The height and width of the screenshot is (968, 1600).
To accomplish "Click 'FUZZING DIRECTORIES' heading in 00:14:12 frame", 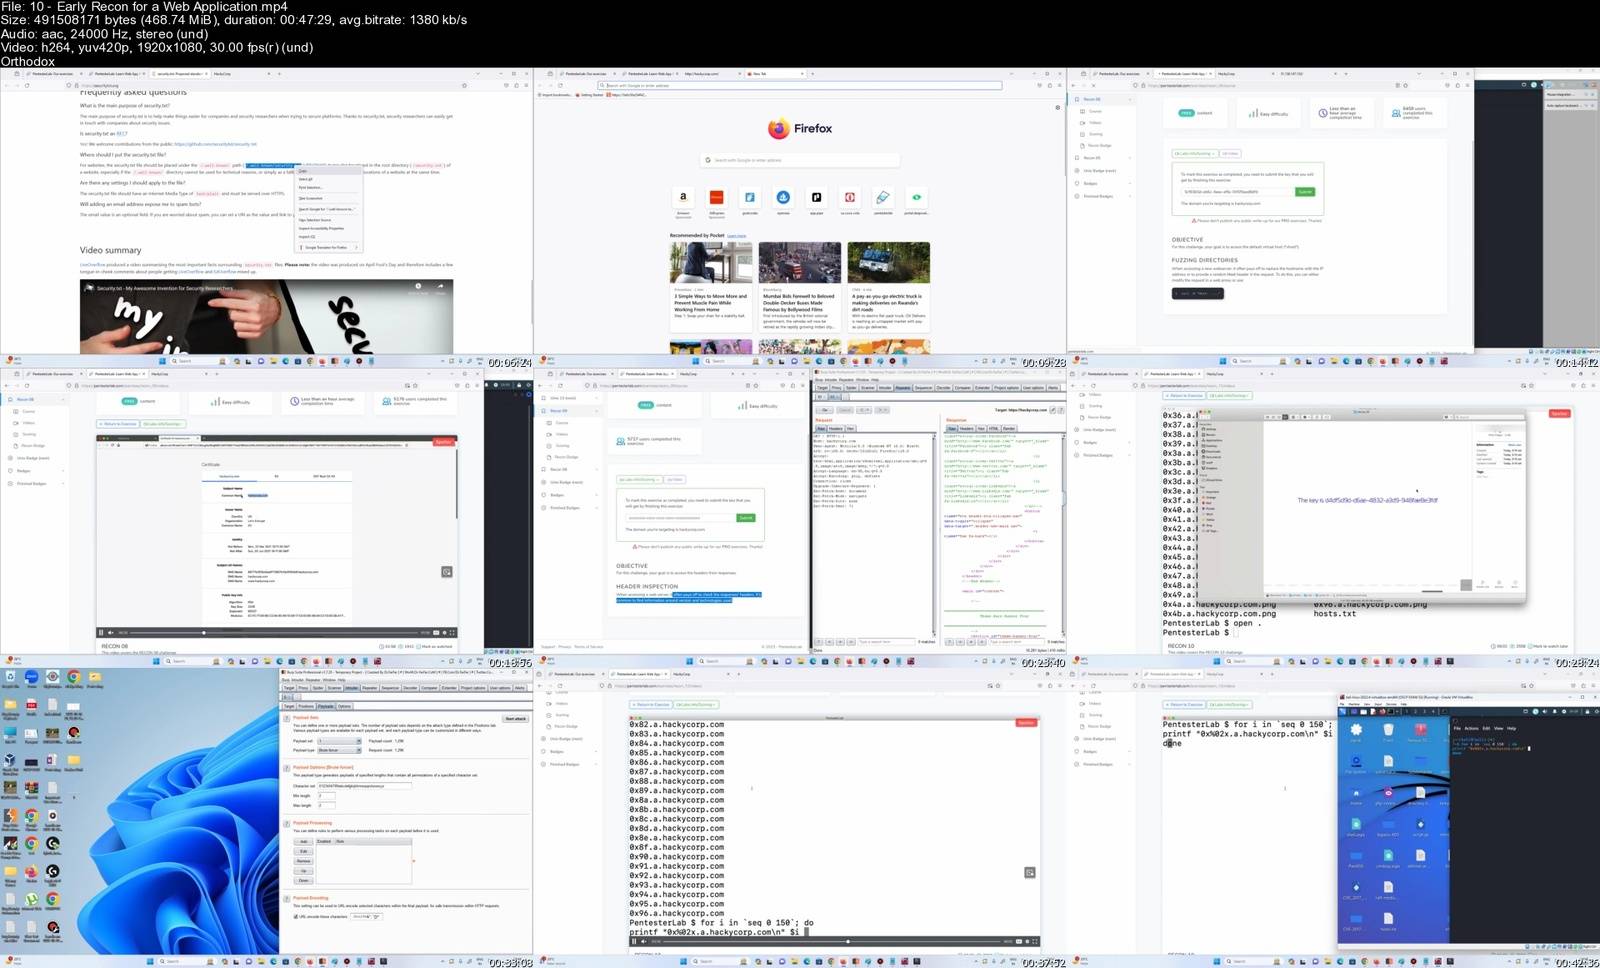I will click(1204, 260).
